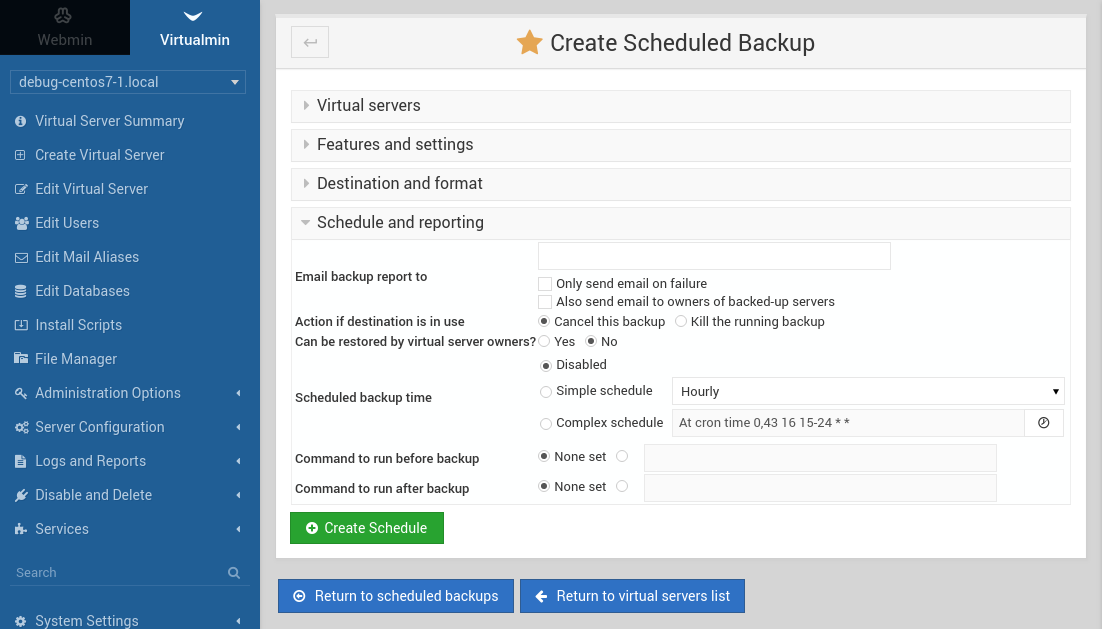
Task: Click the document icon beside Logs and Reports
Action: pos(20,462)
